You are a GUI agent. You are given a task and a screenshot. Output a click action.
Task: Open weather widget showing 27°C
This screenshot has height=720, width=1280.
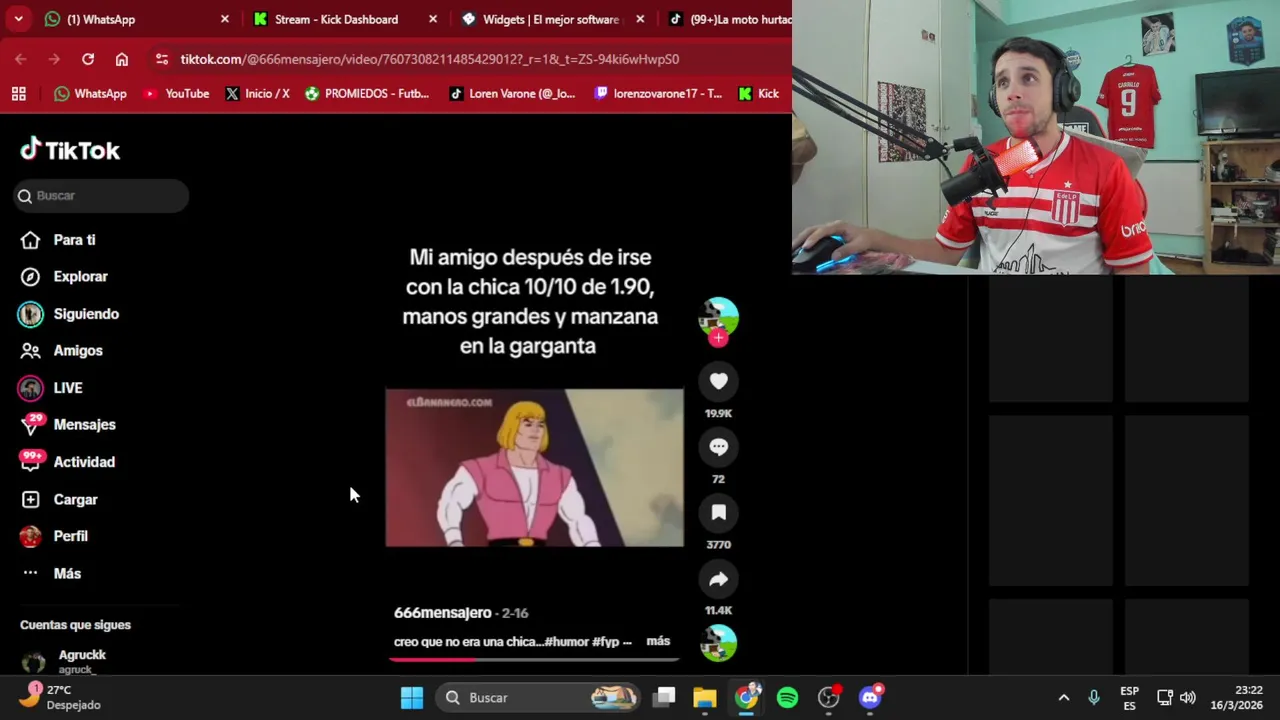(62, 697)
